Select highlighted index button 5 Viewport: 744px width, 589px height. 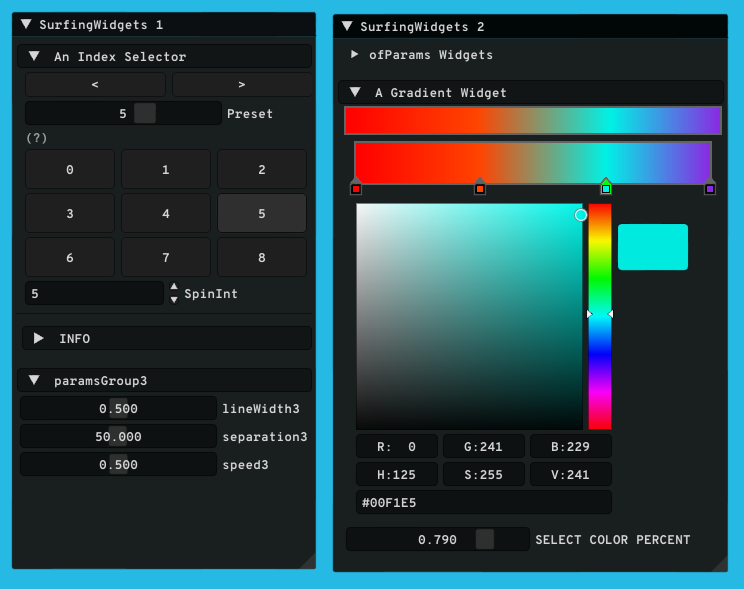262,213
